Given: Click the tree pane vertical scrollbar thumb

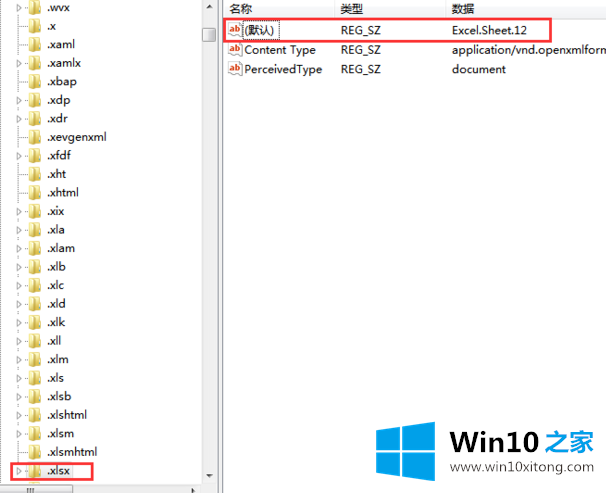Looking at the screenshot, I should click(209, 34).
